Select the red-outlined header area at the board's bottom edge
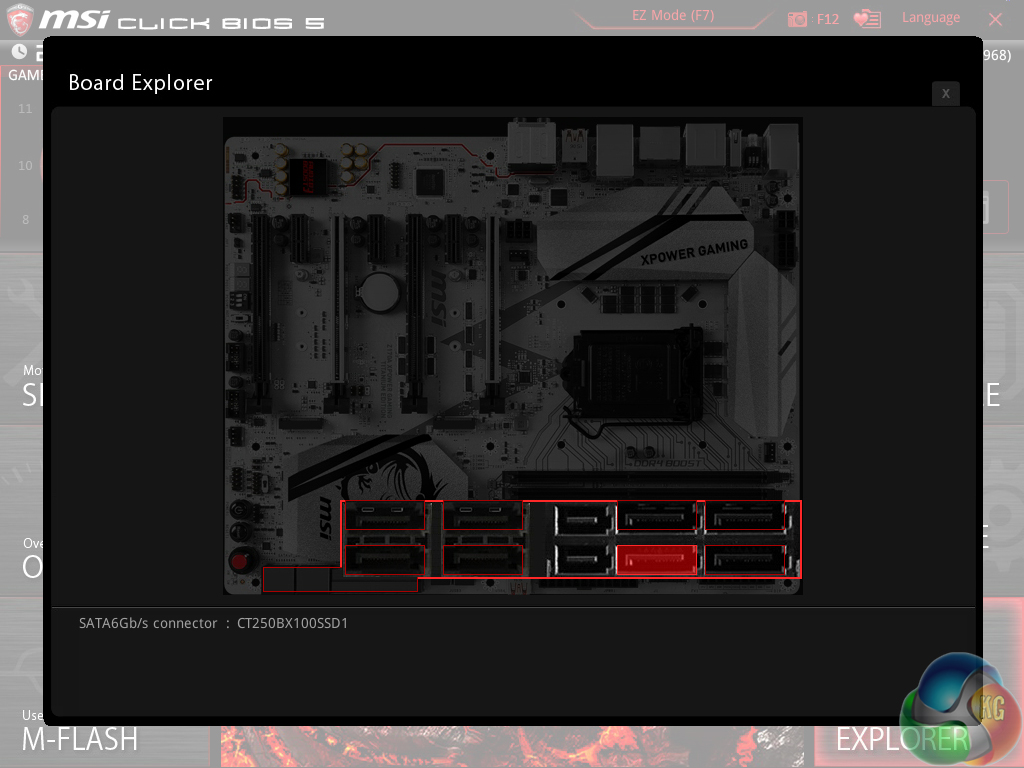Viewport: 1024px width, 768px height. click(x=340, y=580)
